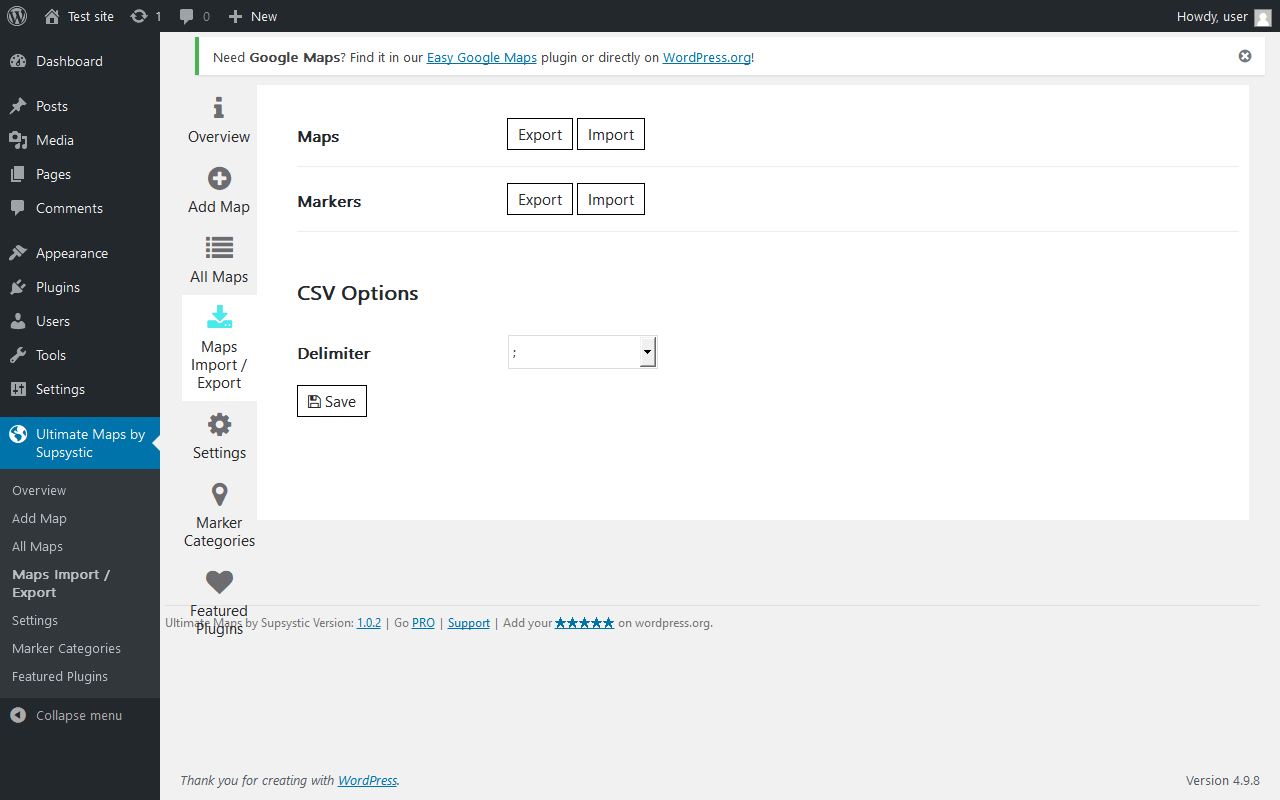The height and width of the screenshot is (800, 1280).
Task: Open the Media library in the sidebar
Action: pos(80,140)
